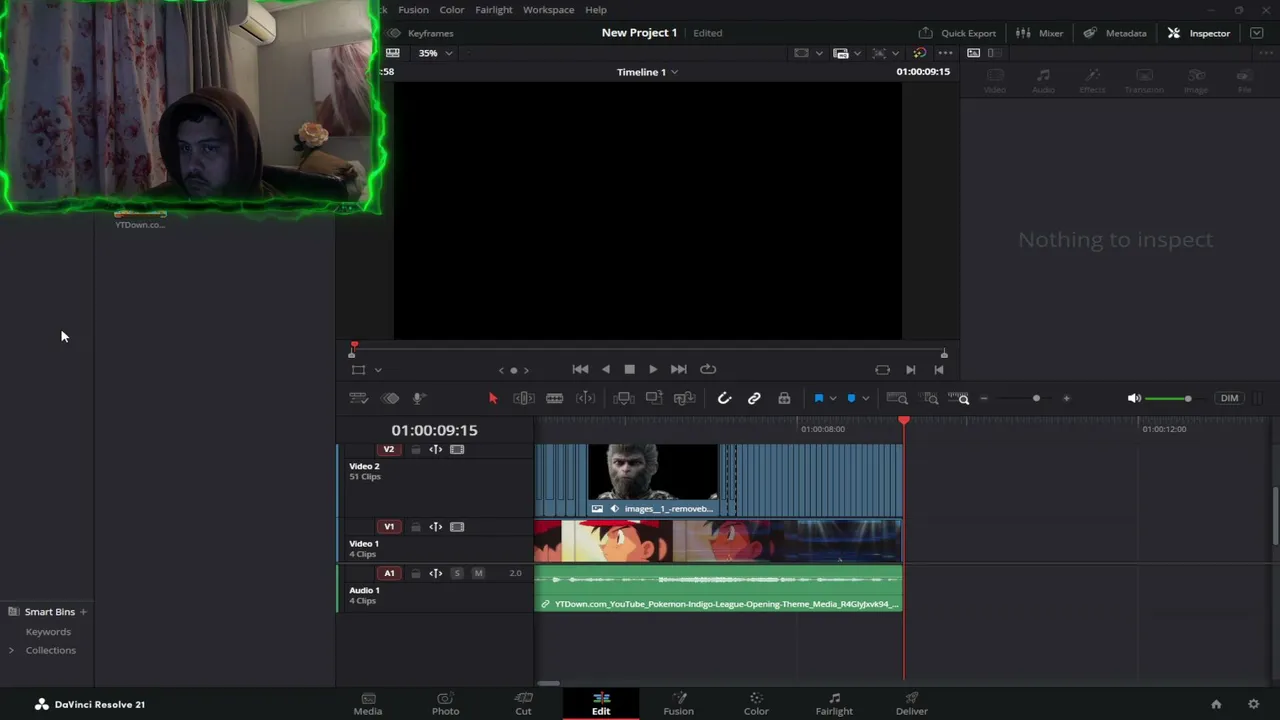Open the Workspace menu
The image size is (1280, 720).
point(548,10)
